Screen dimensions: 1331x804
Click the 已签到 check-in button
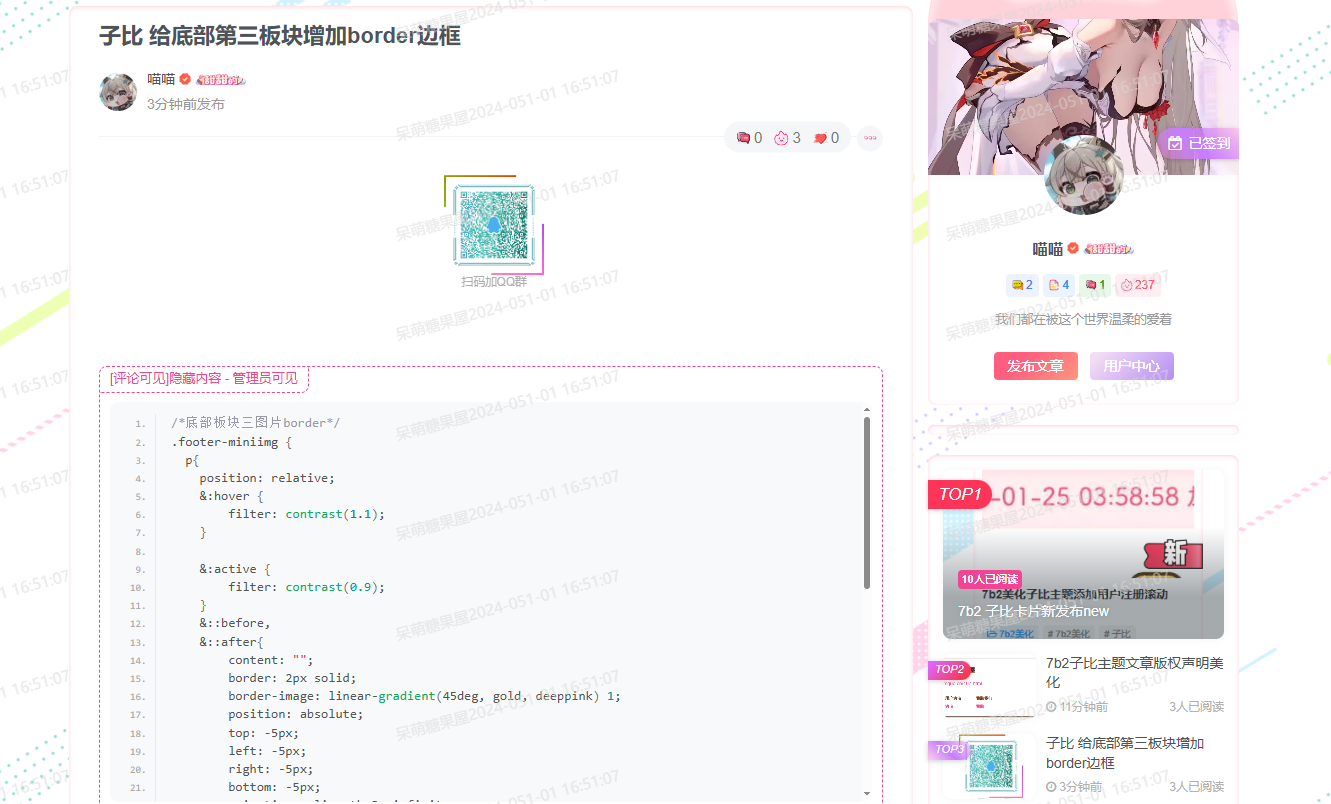coord(1199,143)
